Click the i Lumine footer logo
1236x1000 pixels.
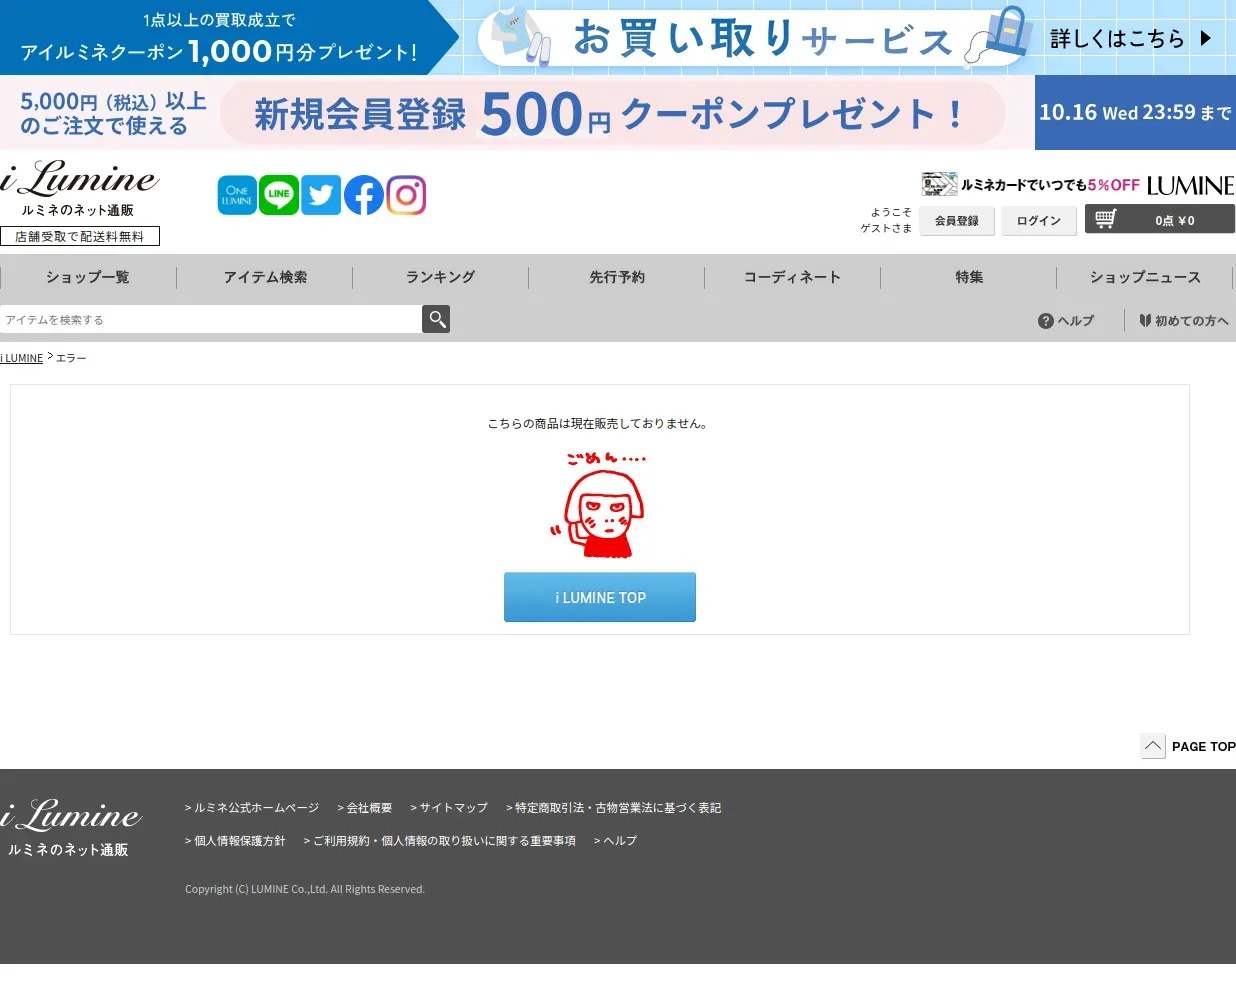(x=71, y=816)
